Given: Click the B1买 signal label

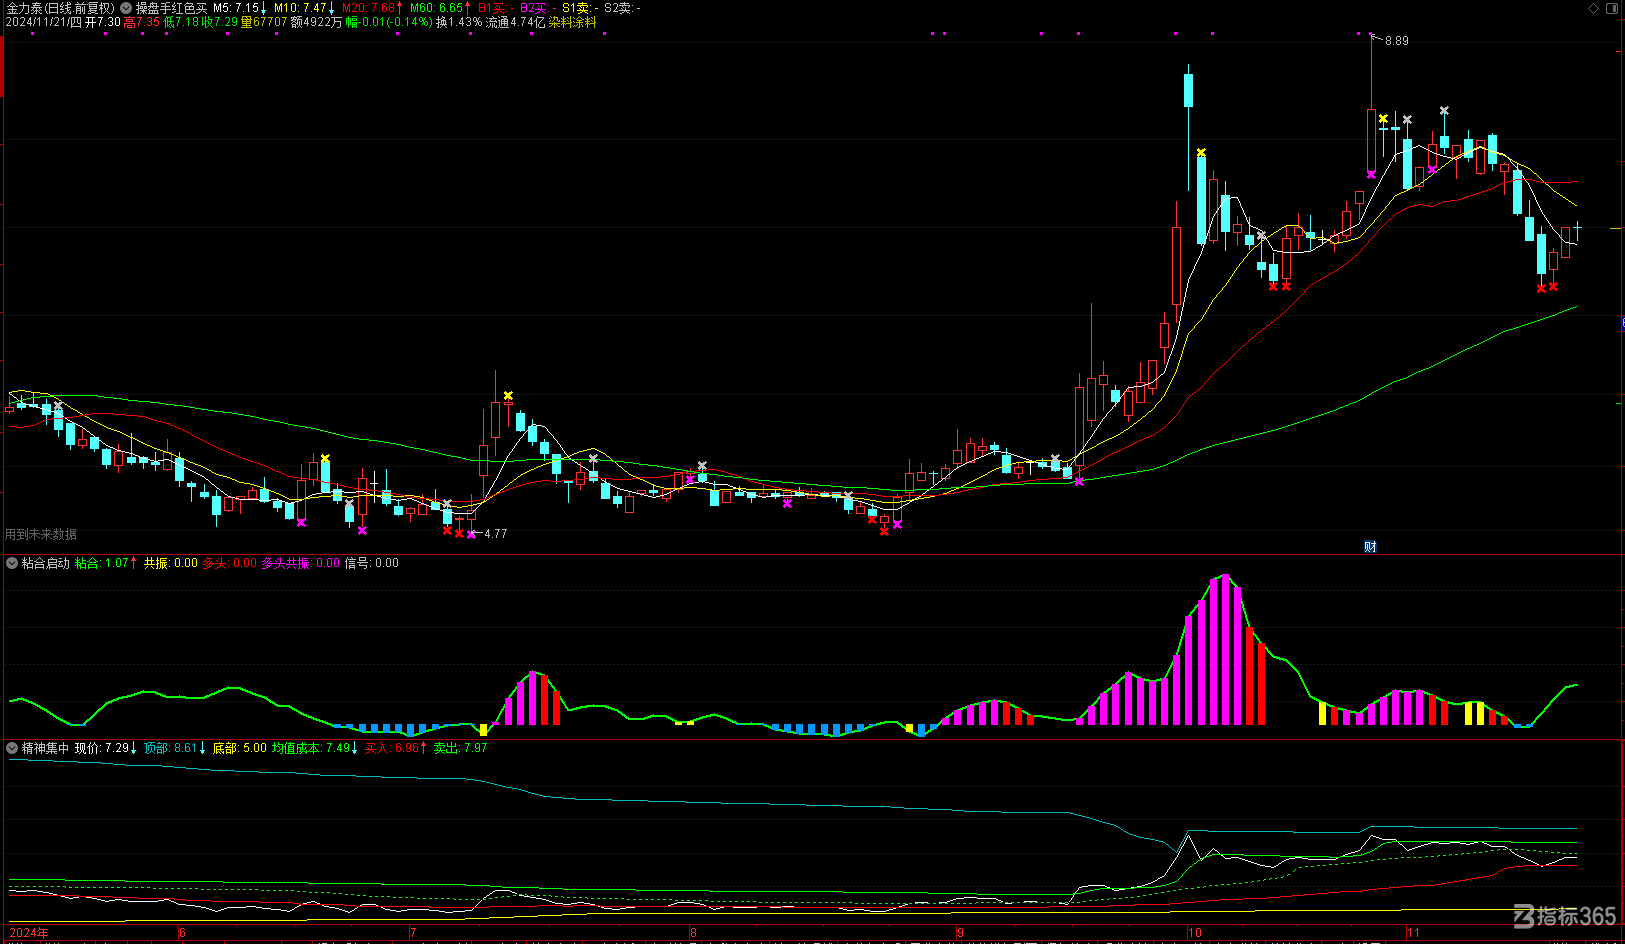Looking at the screenshot, I should [496, 8].
